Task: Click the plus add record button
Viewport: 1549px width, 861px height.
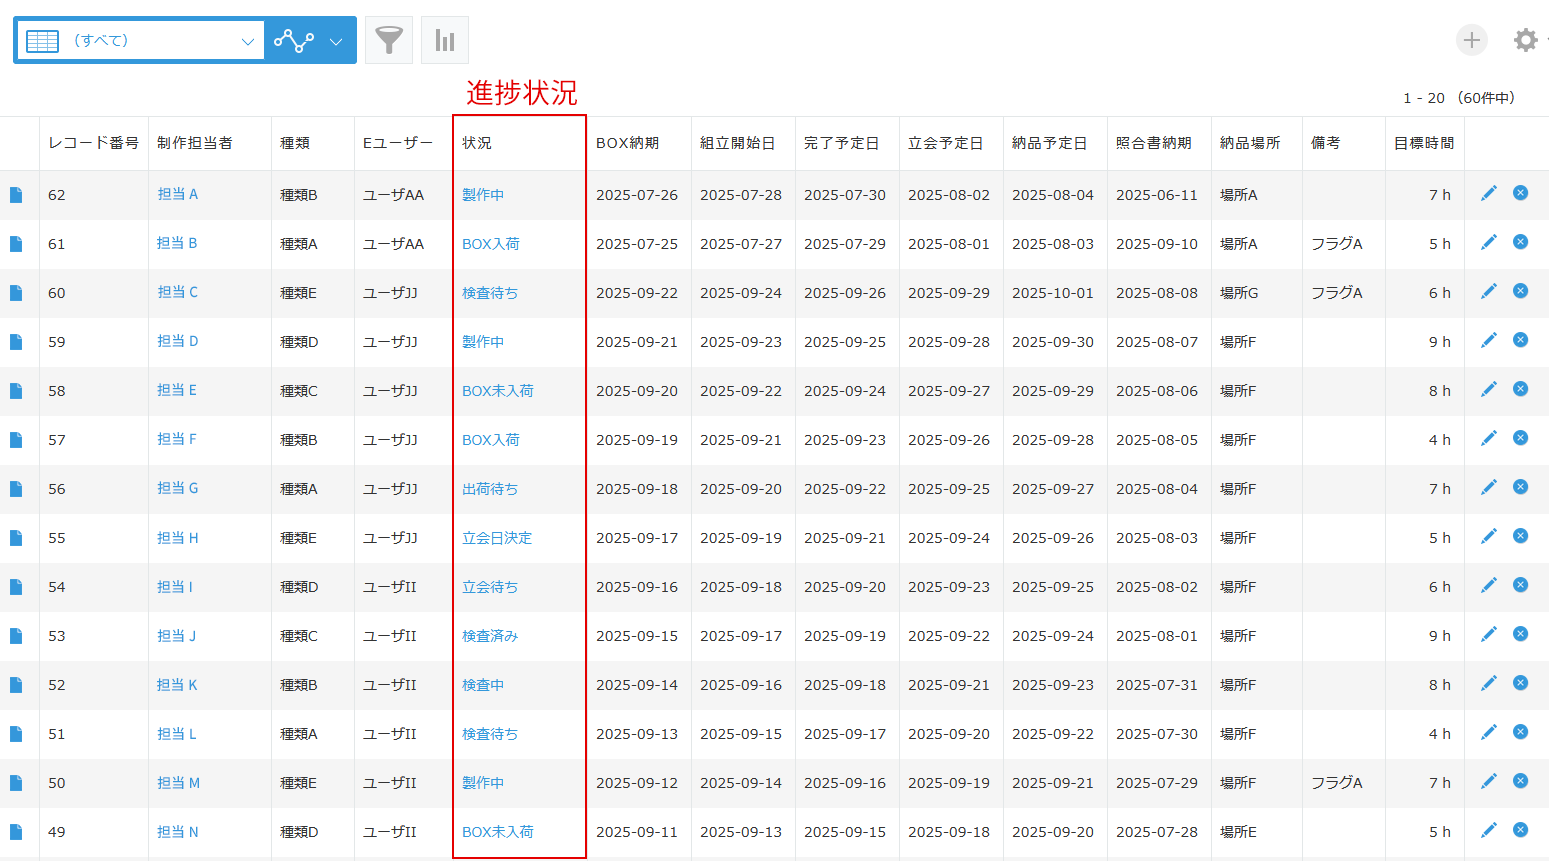Action: (x=1471, y=40)
